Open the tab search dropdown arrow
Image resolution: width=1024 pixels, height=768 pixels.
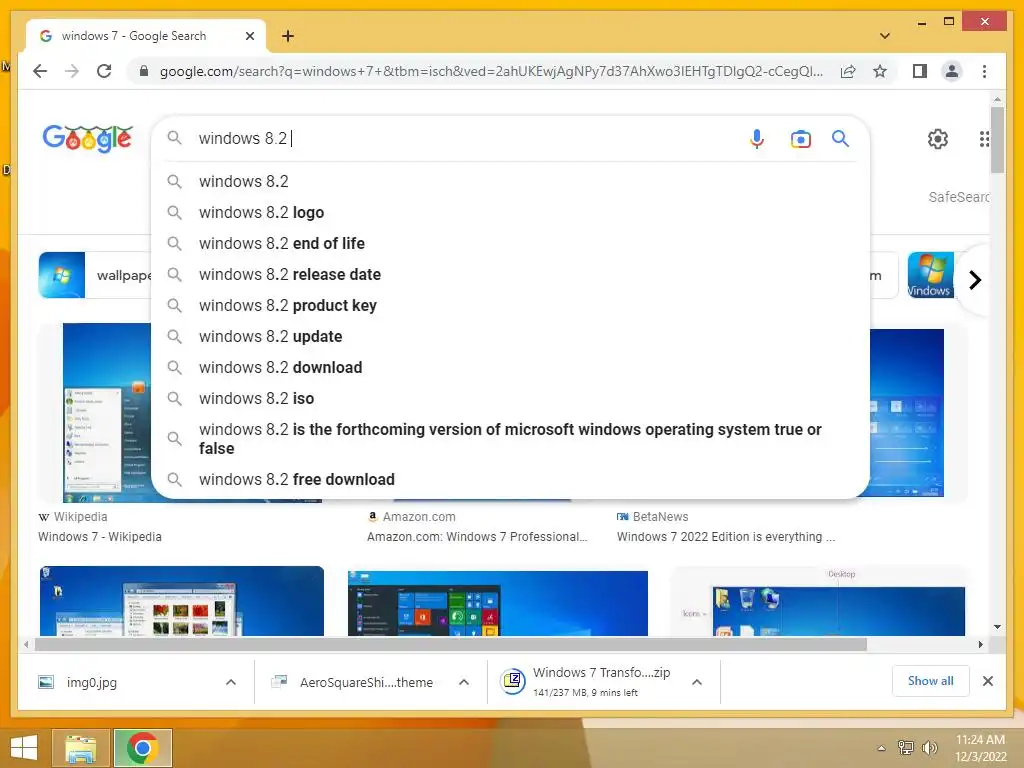(x=885, y=36)
